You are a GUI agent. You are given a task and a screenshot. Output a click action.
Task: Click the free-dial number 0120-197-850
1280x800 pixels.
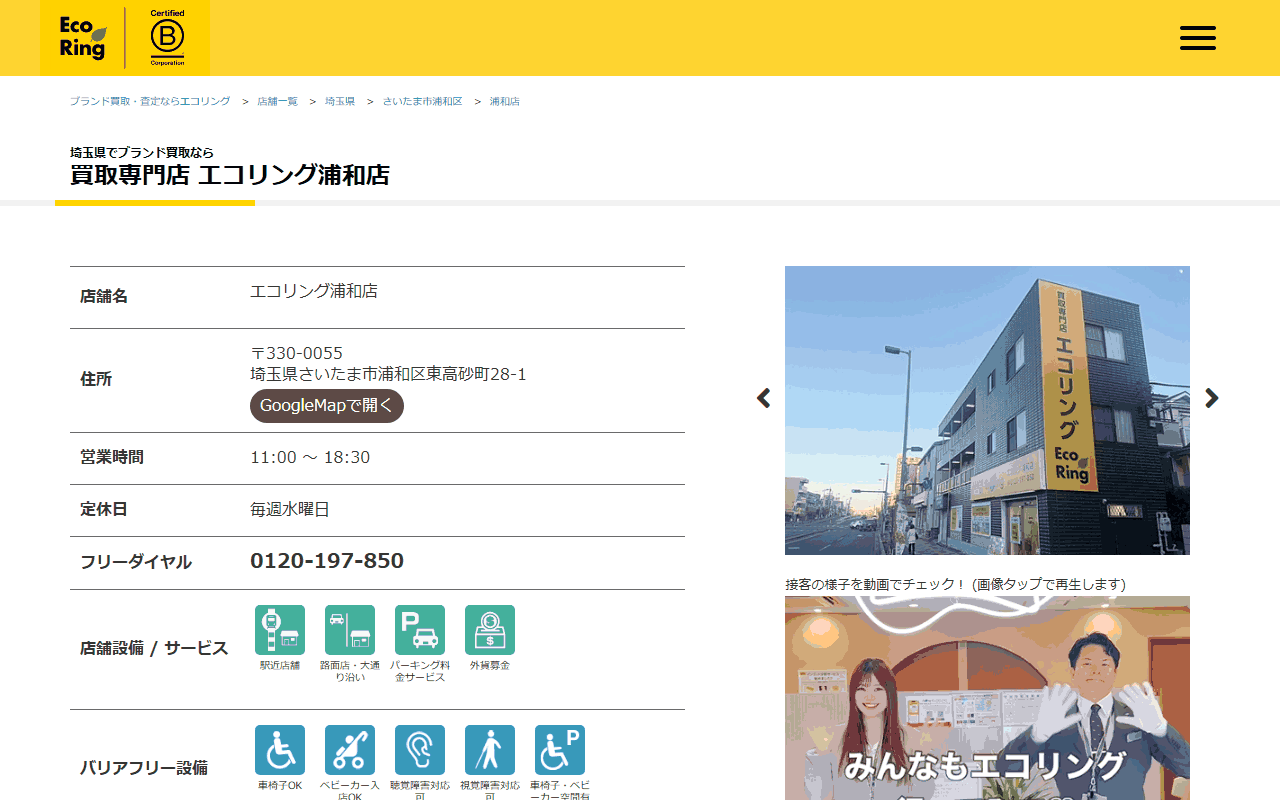(x=327, y=561)
